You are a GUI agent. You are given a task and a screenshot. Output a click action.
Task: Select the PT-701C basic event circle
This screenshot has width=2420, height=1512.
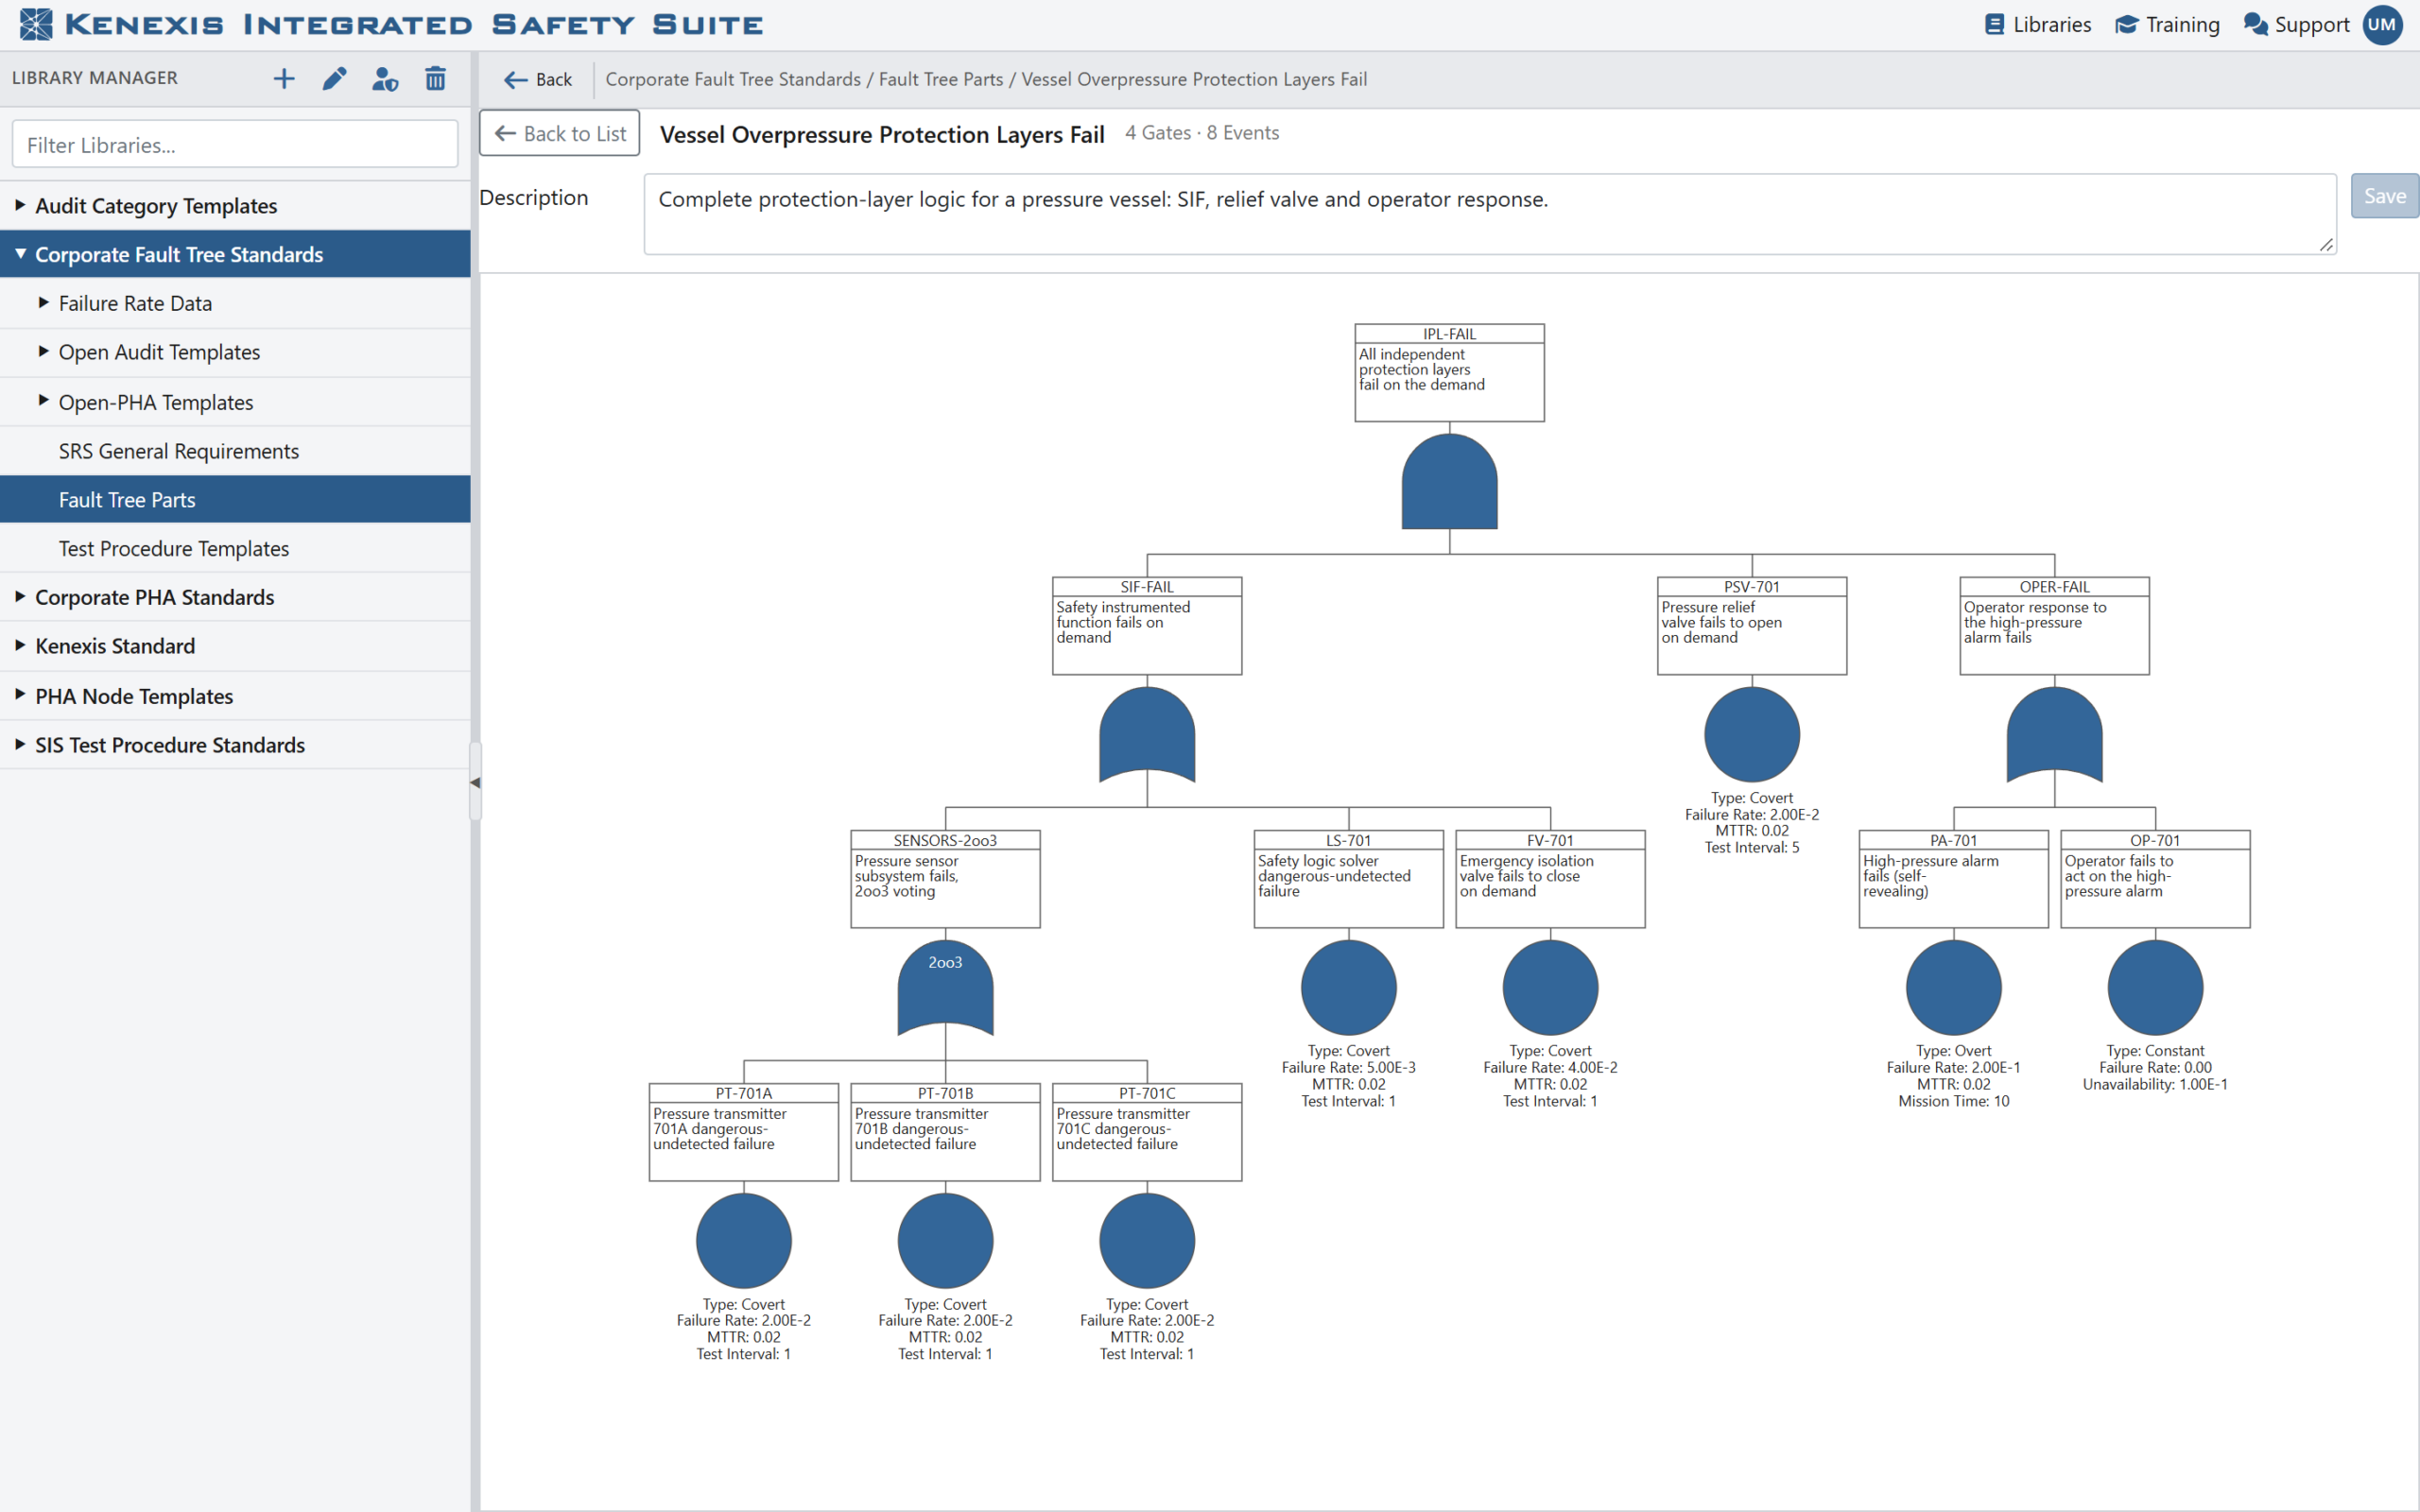(1147, 1241)
